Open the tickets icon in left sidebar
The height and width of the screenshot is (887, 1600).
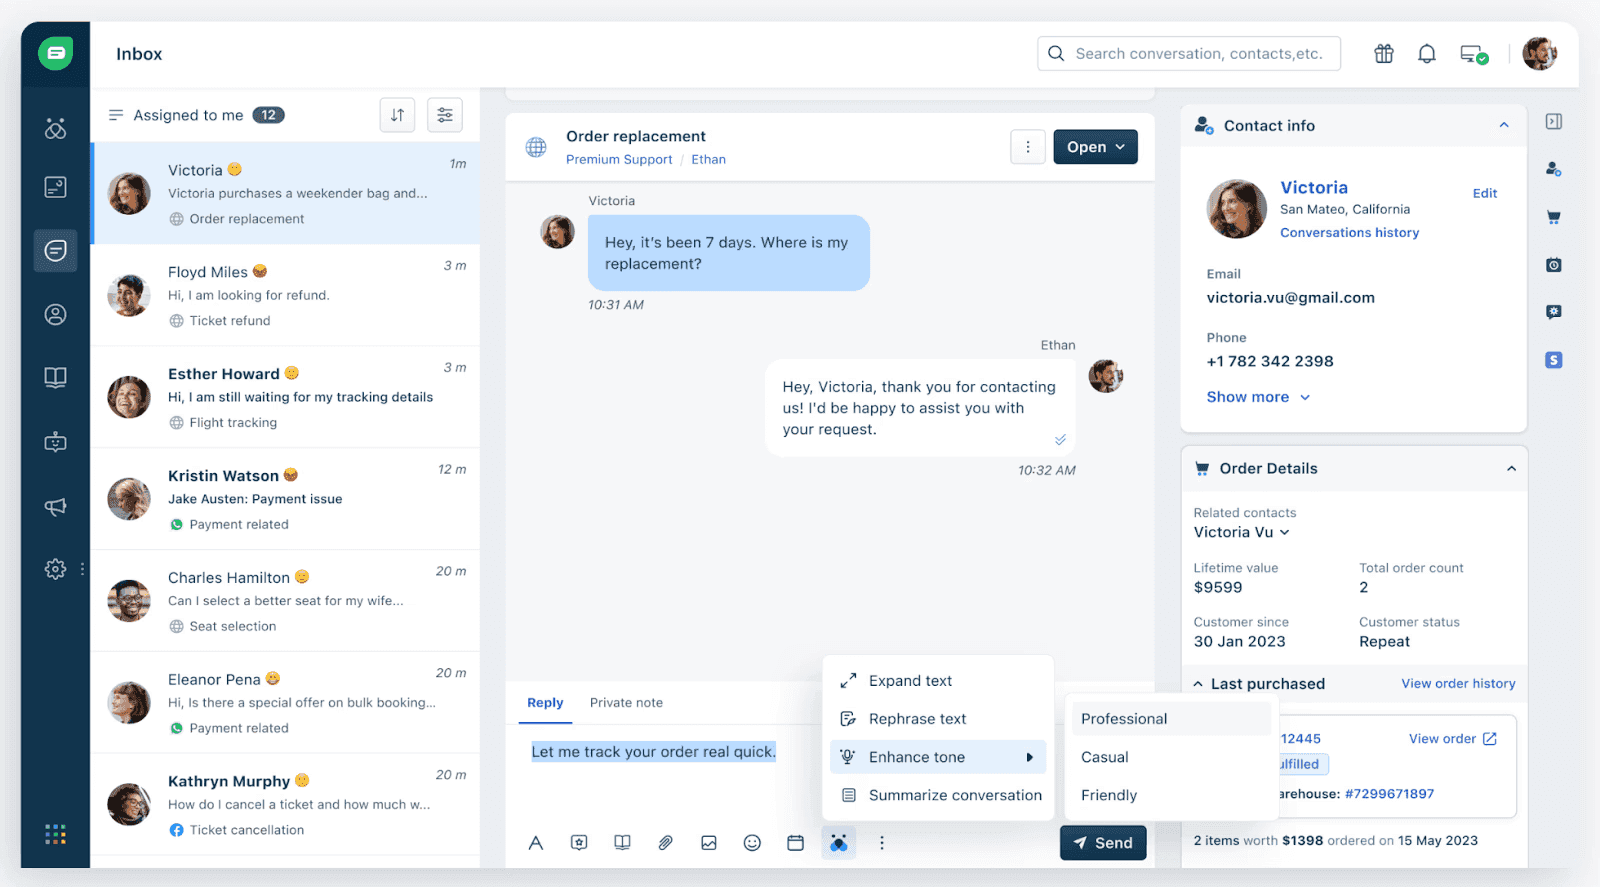coord(56,187)
